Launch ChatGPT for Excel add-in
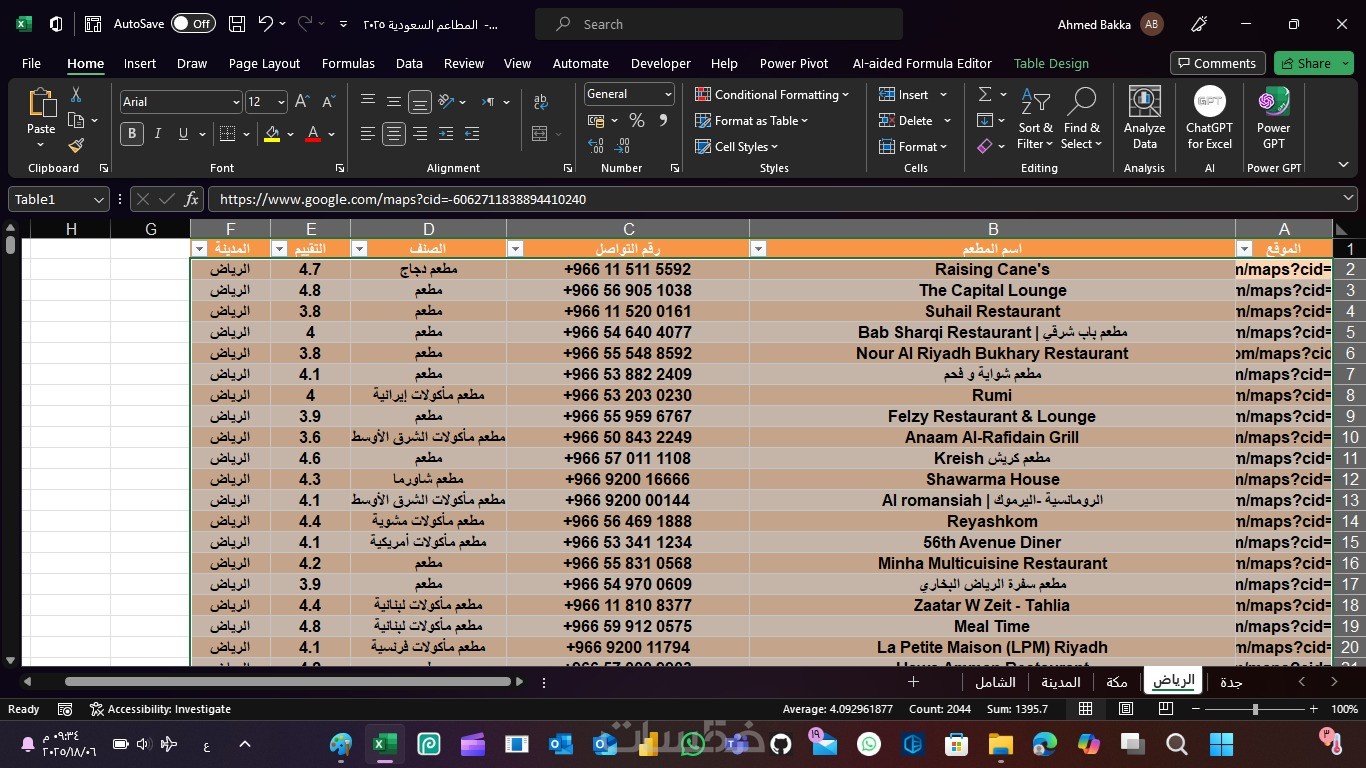The image size is (1366, 768). pos(1209,118)
